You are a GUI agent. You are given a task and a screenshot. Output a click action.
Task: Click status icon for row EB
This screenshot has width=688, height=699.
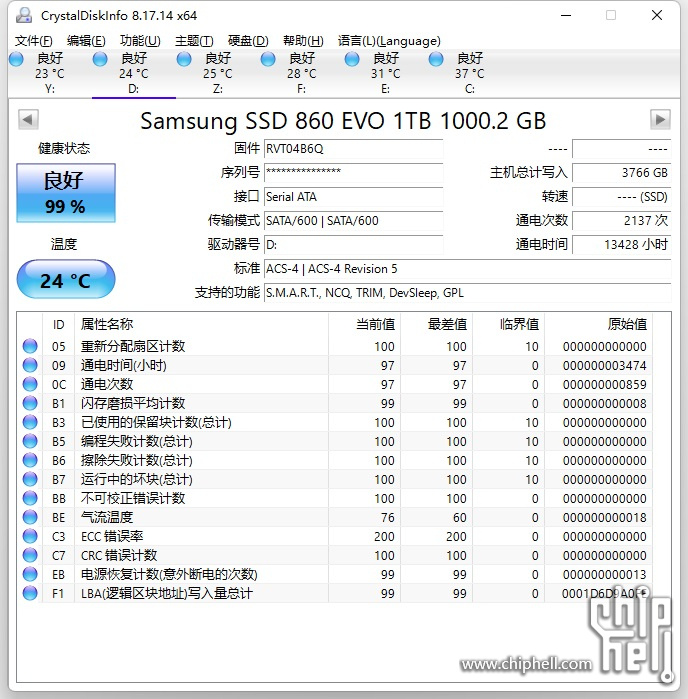pos(30,574)
